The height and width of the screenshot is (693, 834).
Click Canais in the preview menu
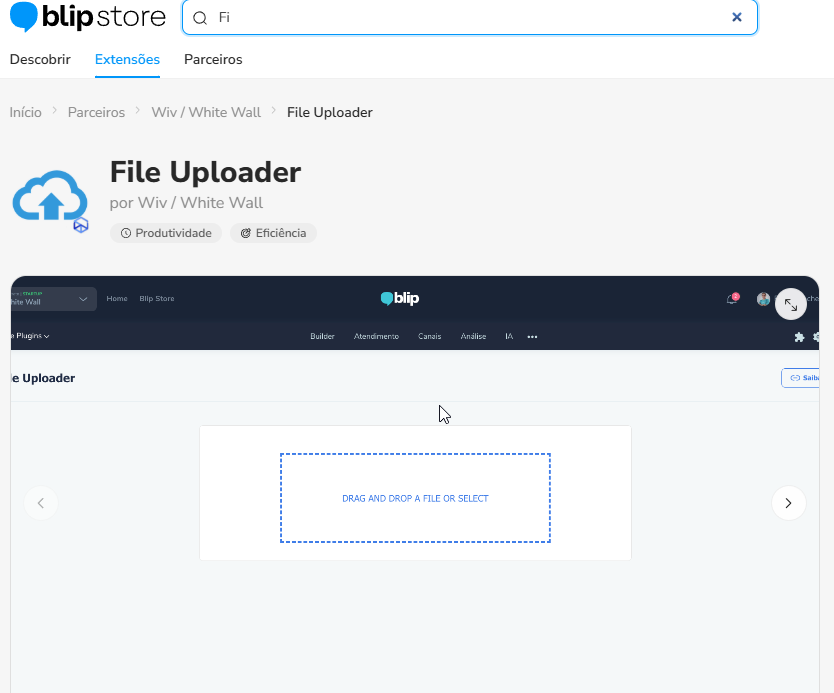[x=429, y=337]
